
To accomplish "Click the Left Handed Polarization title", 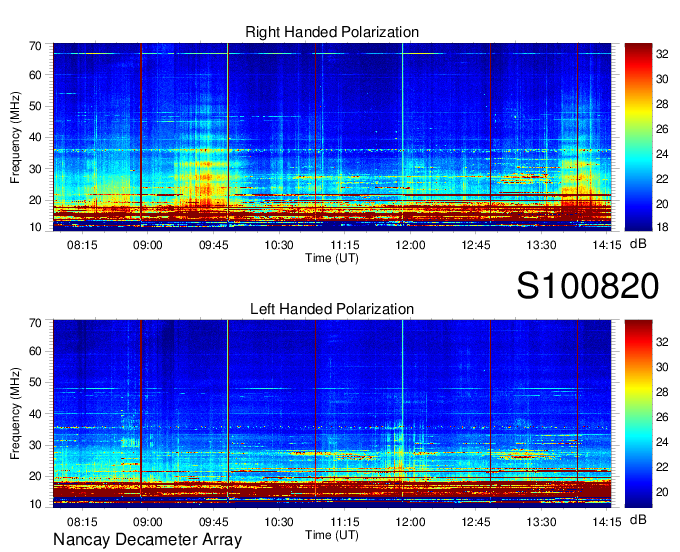I will (332, 309).
